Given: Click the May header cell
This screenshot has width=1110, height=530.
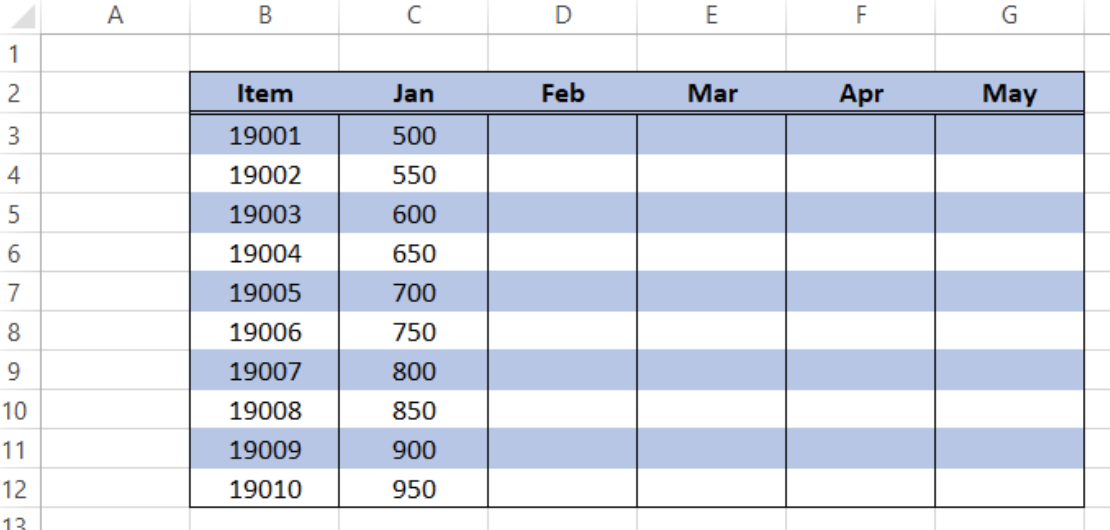Looking at the screenshot, I should tap(1009, 93).
